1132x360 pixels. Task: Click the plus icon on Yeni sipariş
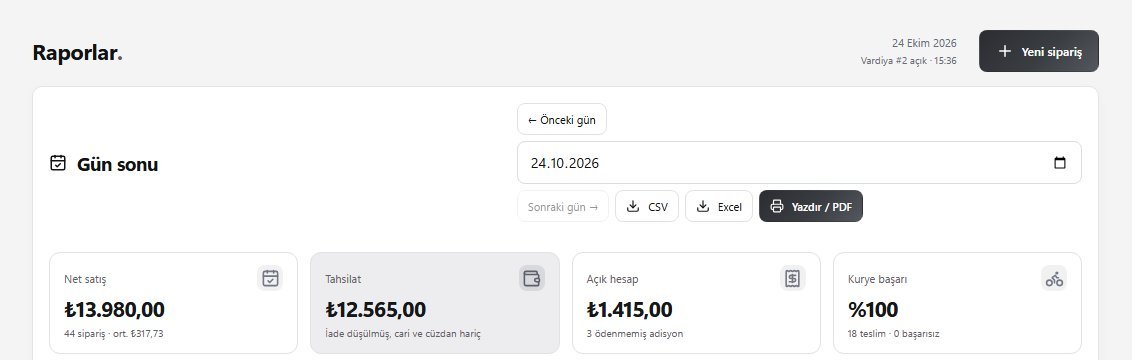(x=1004, y=51)
